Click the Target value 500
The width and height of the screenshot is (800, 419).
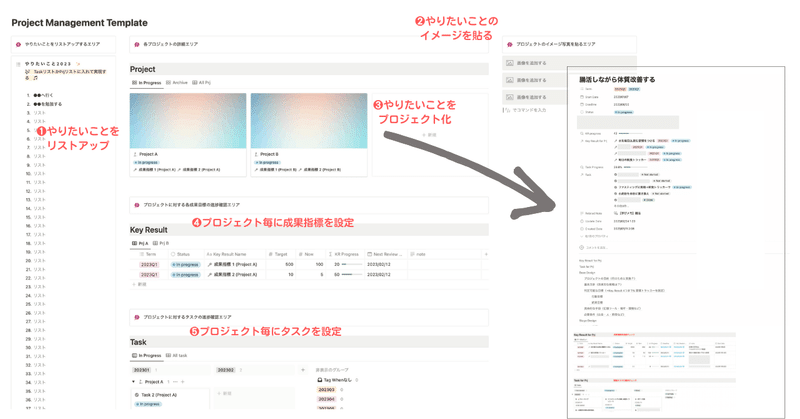289,265
